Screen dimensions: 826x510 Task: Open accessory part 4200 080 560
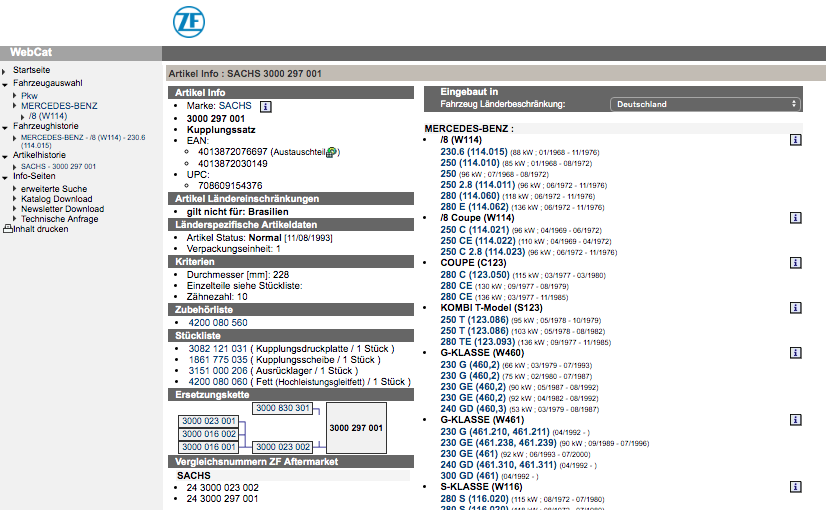(x=218, y=322)
